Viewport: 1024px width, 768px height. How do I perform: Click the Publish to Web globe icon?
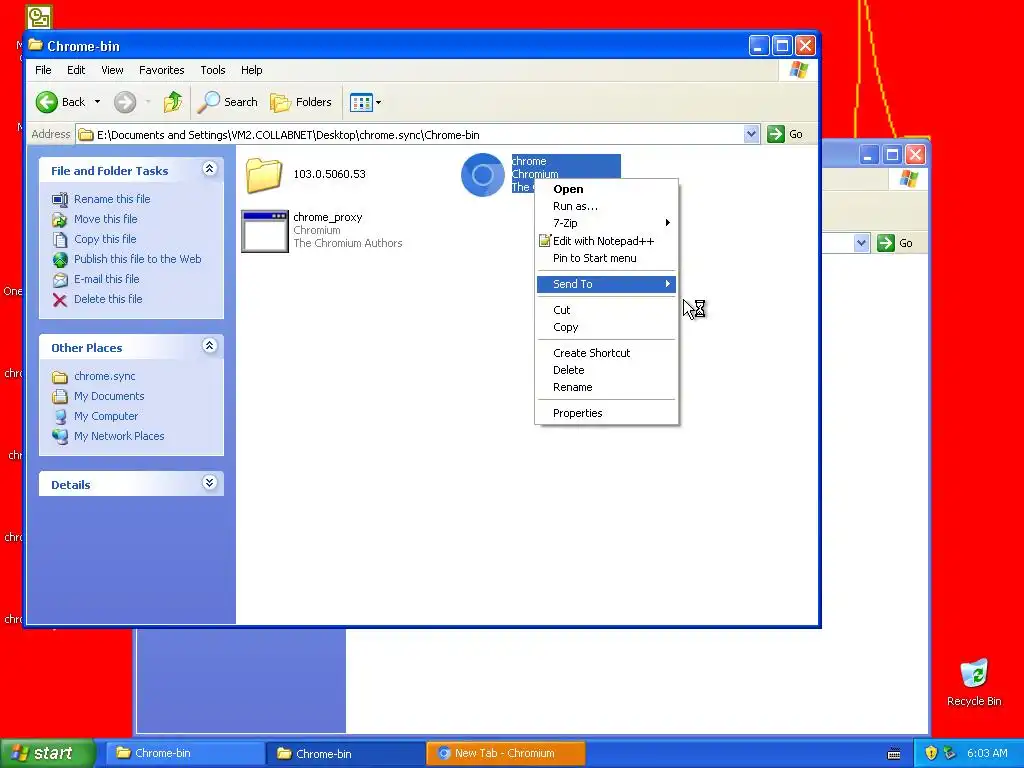tap(59, 259)
